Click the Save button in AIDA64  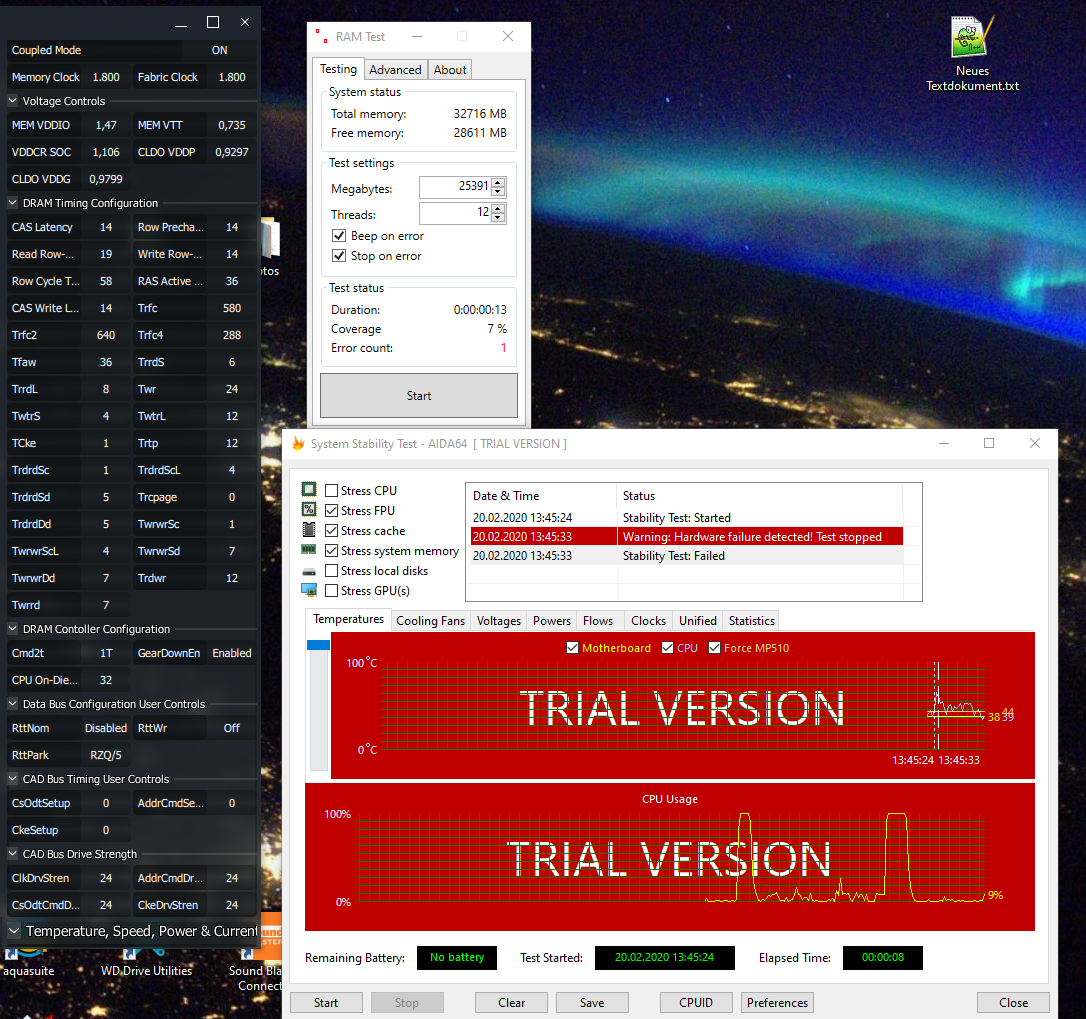591,1002
